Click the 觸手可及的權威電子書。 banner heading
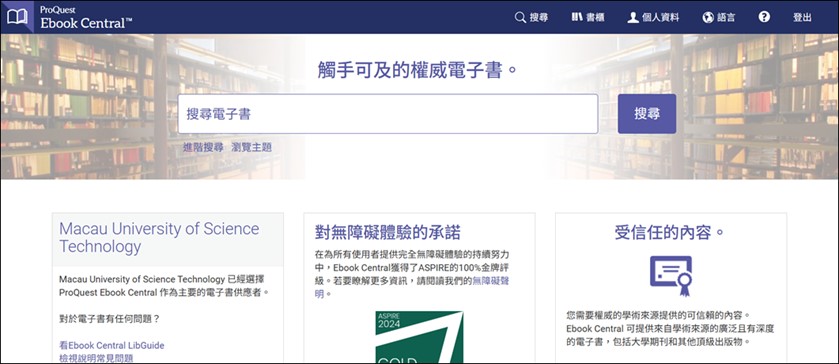The image size is (839, 364). [418, 70]
